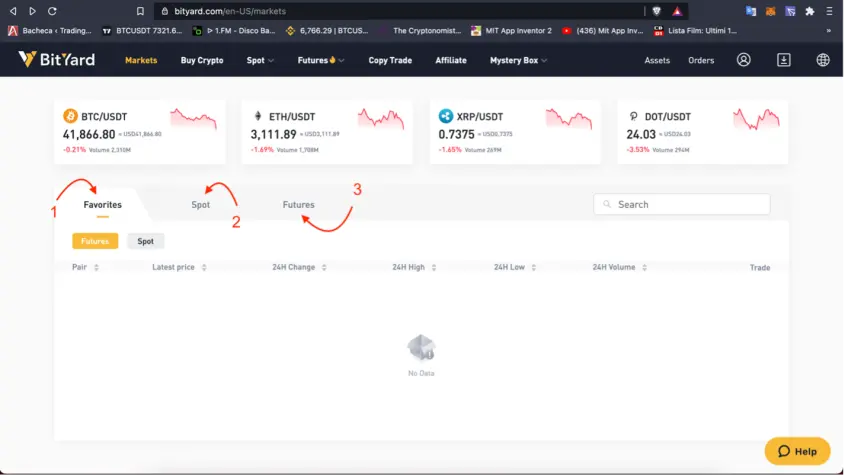Focus the markets Search field
Image resolution: width=845 pixels, height=476 pixels.
(x=682, y=204)
